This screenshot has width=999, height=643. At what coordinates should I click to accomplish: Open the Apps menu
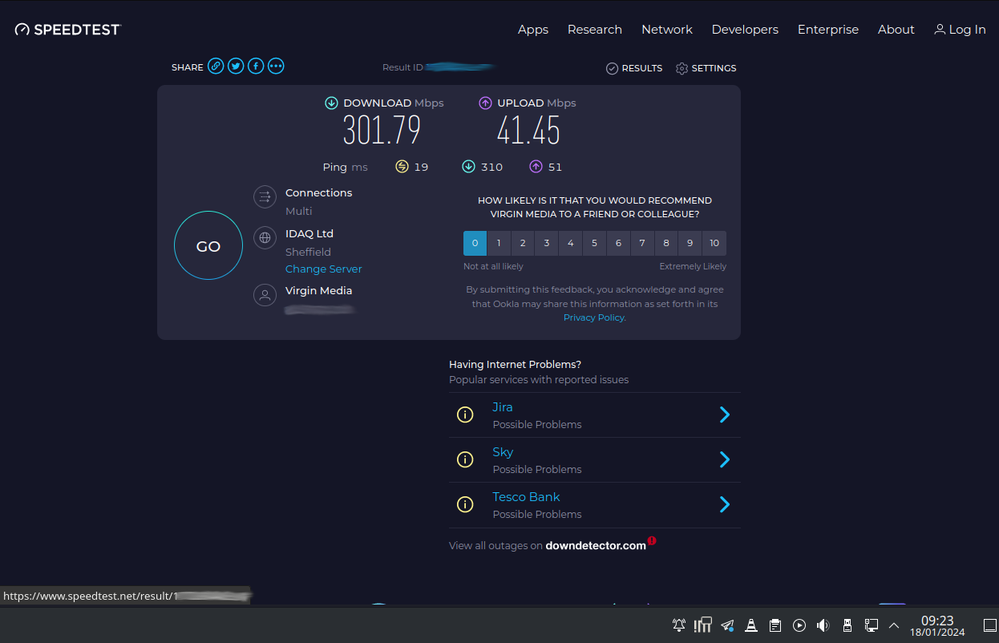click(x=533, y=30)
